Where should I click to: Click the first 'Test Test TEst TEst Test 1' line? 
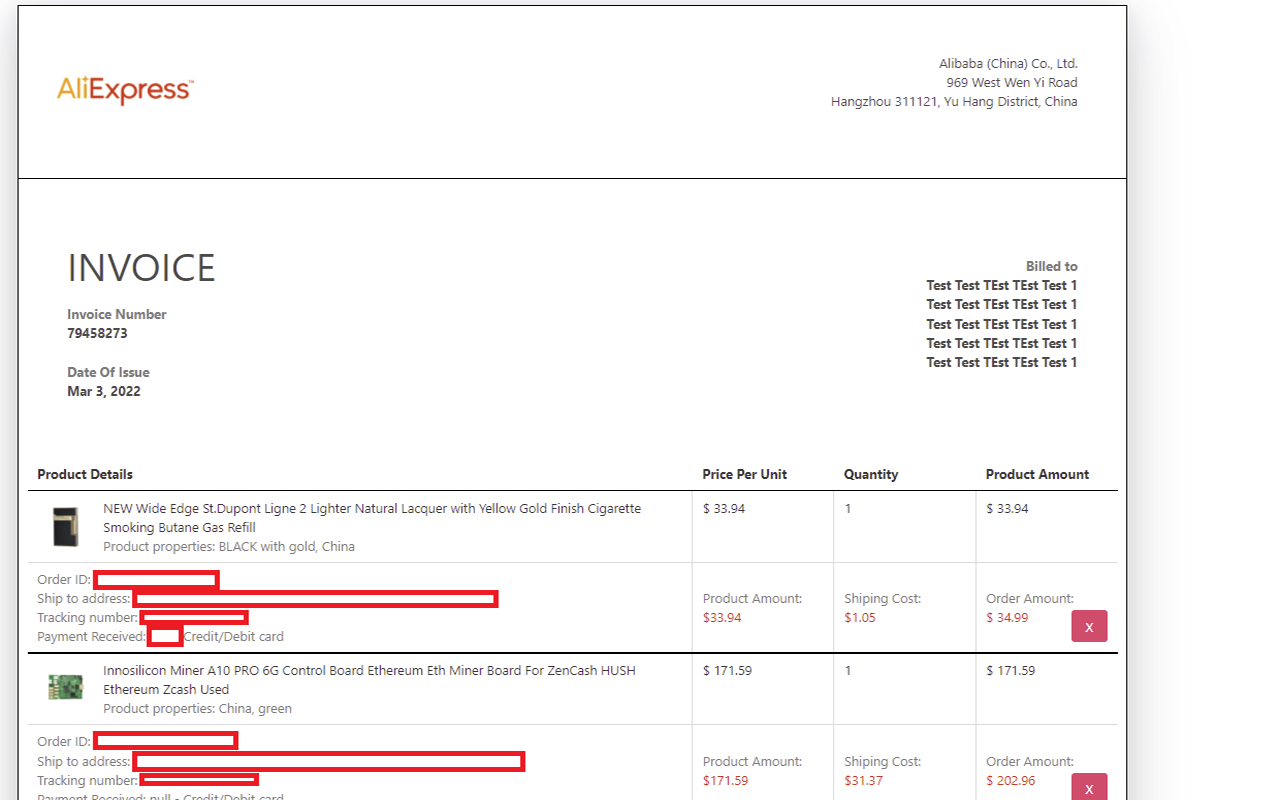click(x=1001, y=285)
